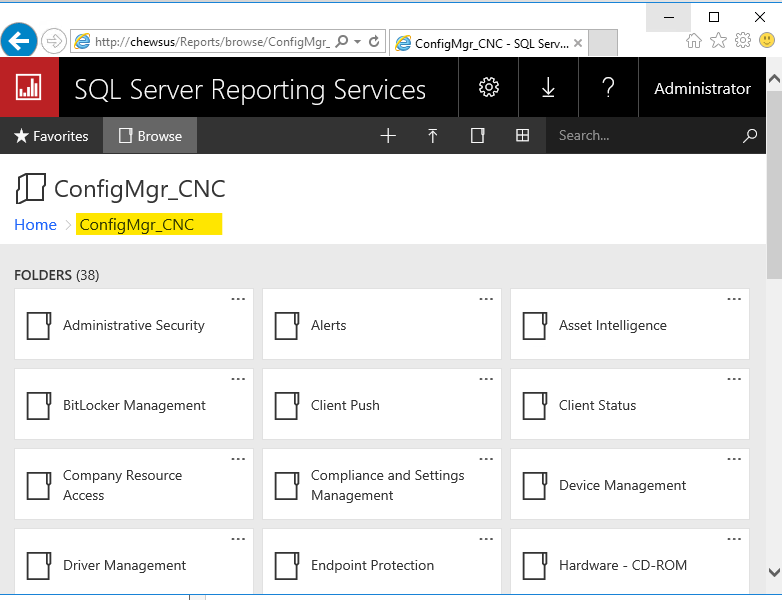
Task: Click the Client Status folder icon
Action: (535, 405)
